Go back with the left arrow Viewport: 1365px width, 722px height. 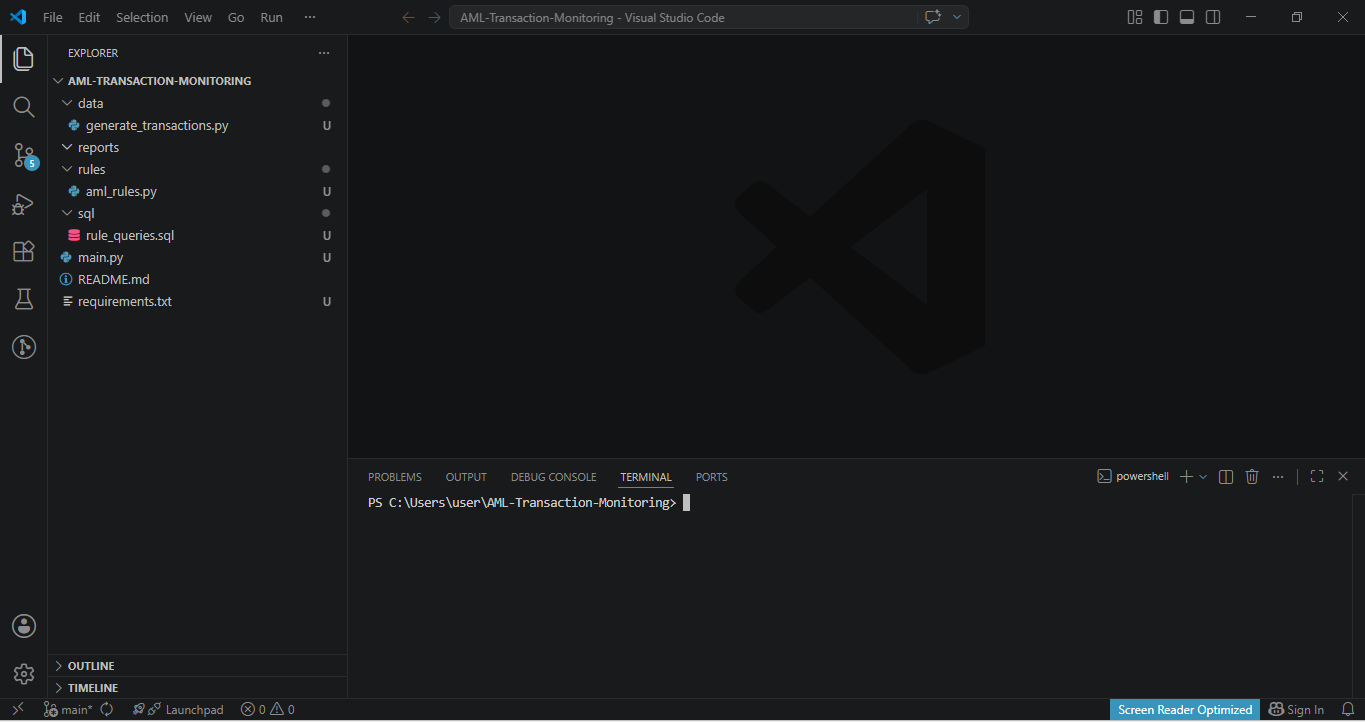(408, 17)
